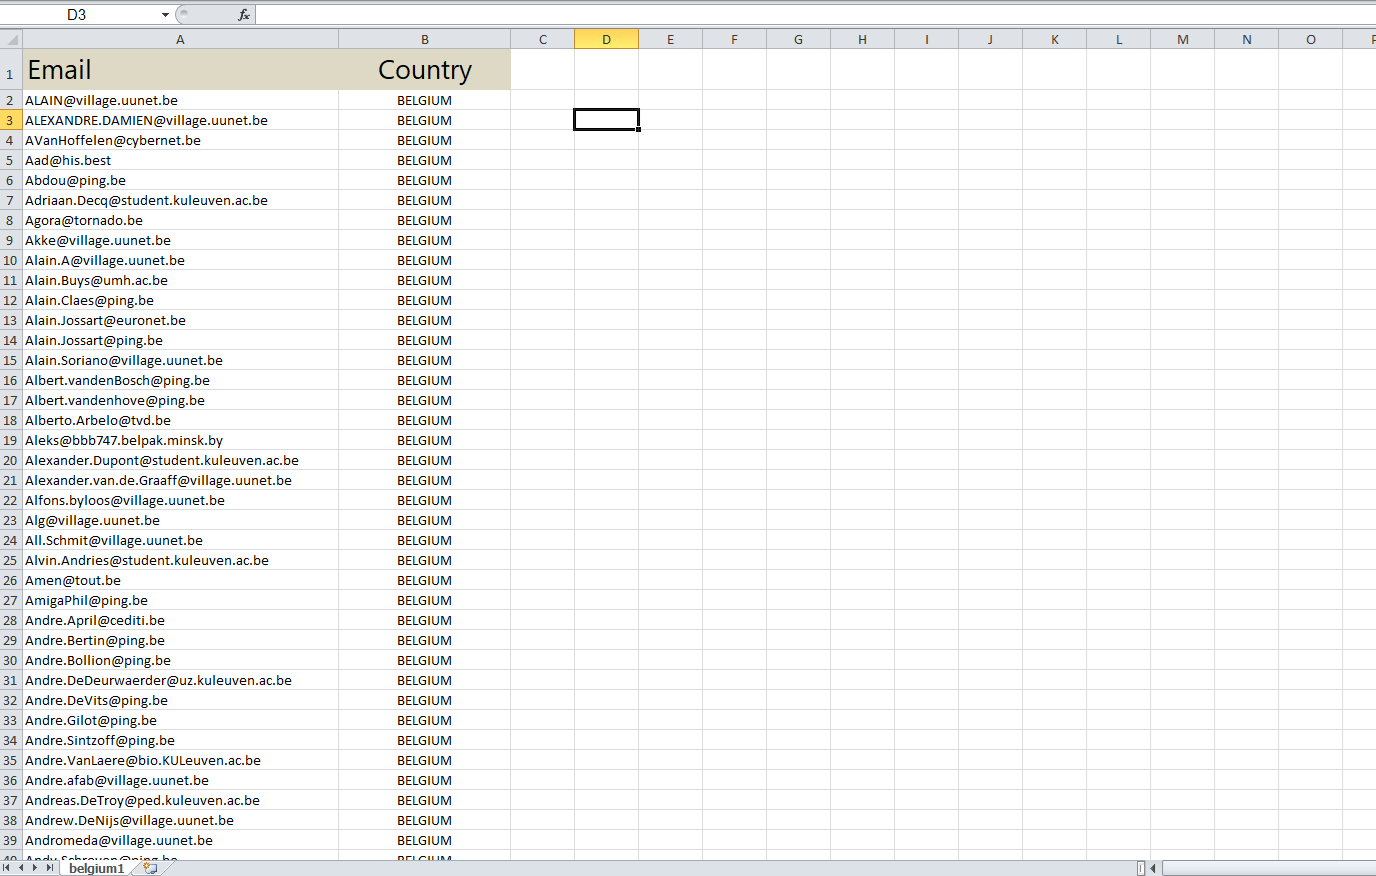The width and height of the screenshot is (1376, 876).
Task: Select column D header
Action: point(607,40)
